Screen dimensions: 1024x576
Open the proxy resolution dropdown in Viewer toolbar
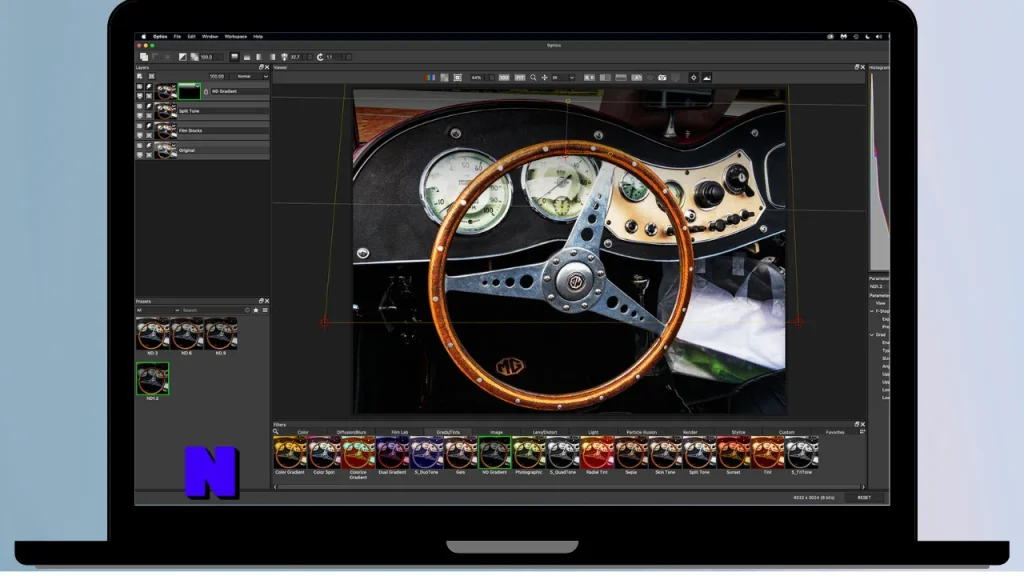pyautogui.click(x=564, y=77)
